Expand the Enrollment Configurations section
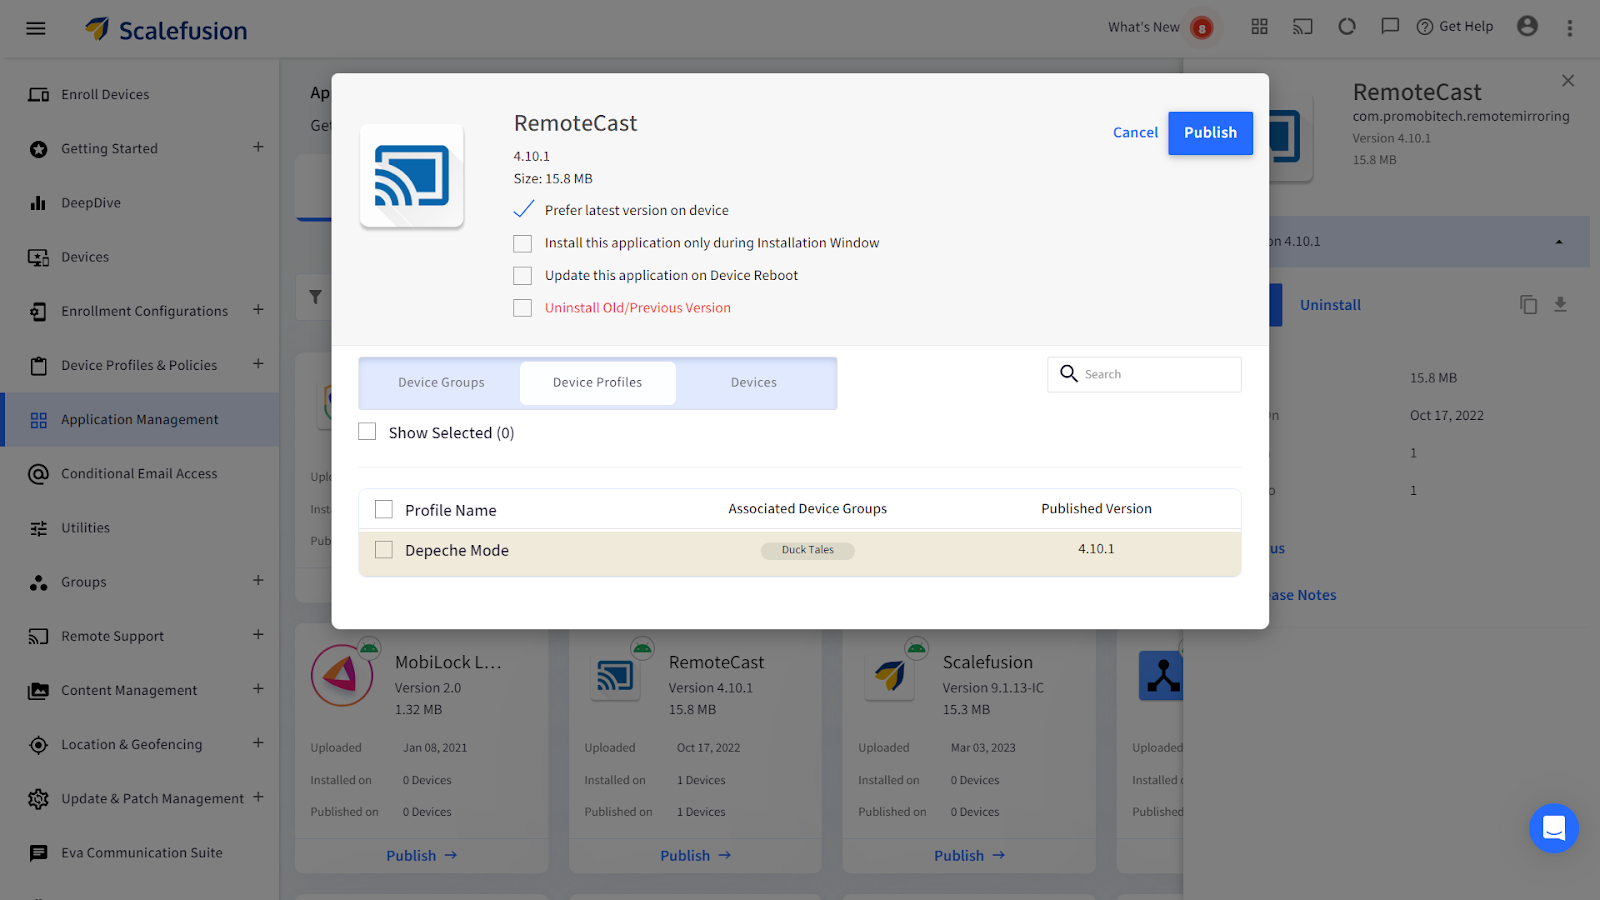This screenshot has width=1600, height=900. tap(258, 310)
